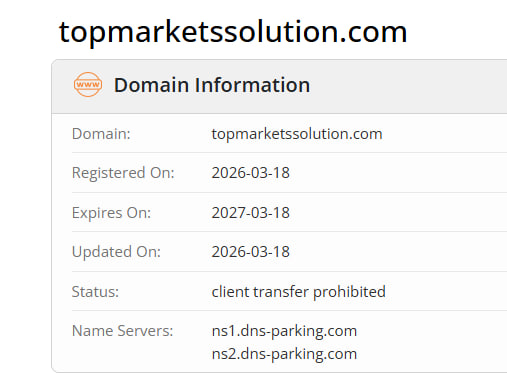Select the status client transfer prohibited

tap(299, 292)
